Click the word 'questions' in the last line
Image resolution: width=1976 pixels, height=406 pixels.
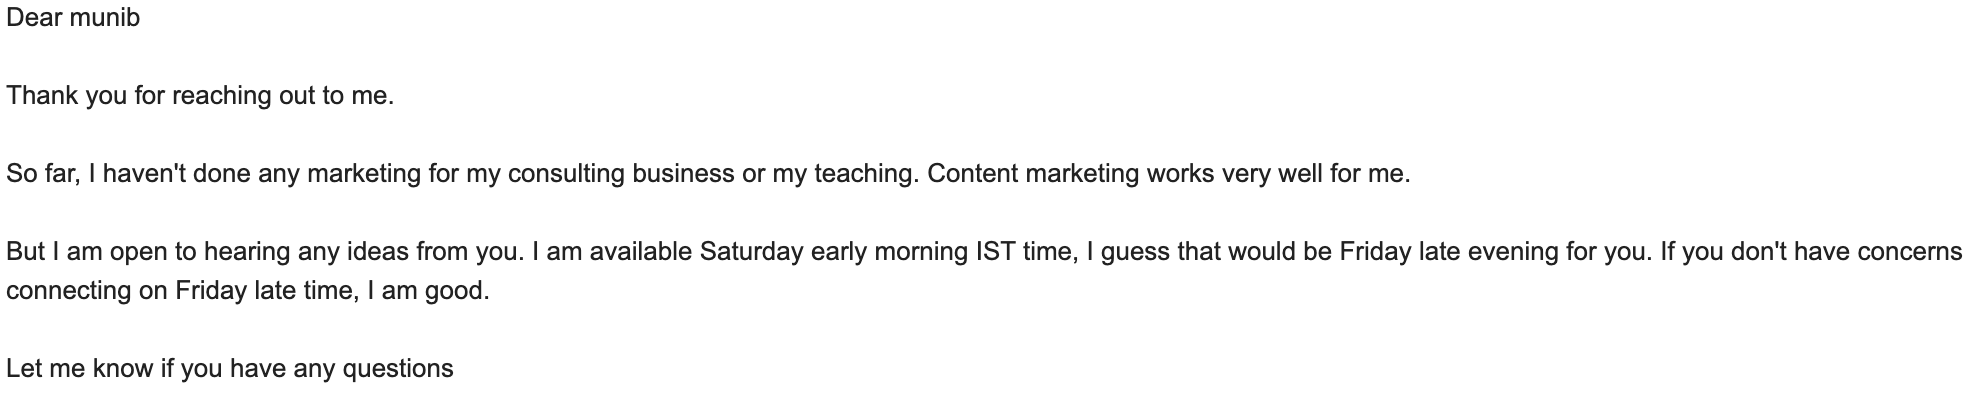pos(398,369)
